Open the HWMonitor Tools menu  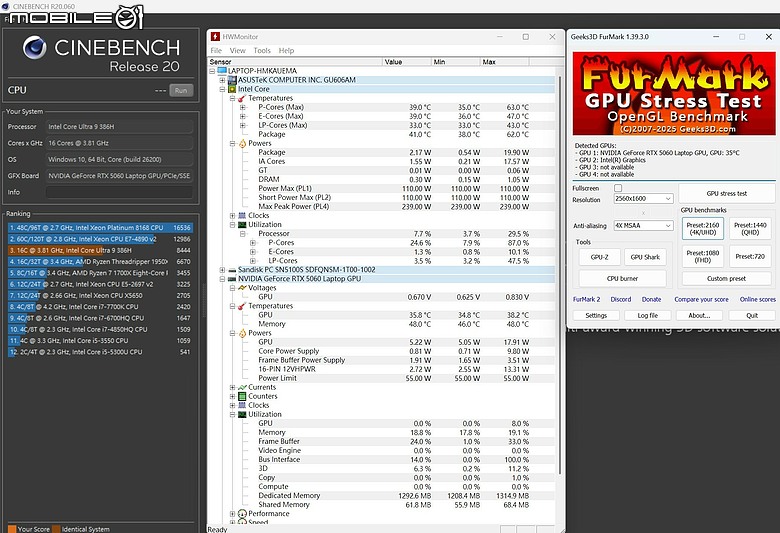[x=262, y=50]
